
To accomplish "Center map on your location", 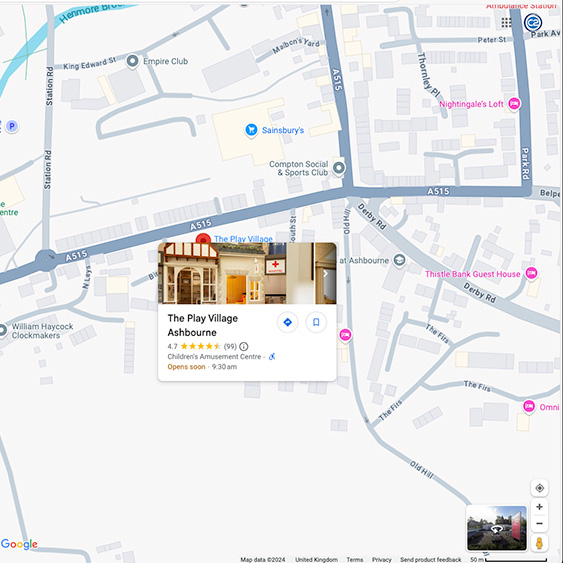I will pyautogui.click(x=539, y=488).
